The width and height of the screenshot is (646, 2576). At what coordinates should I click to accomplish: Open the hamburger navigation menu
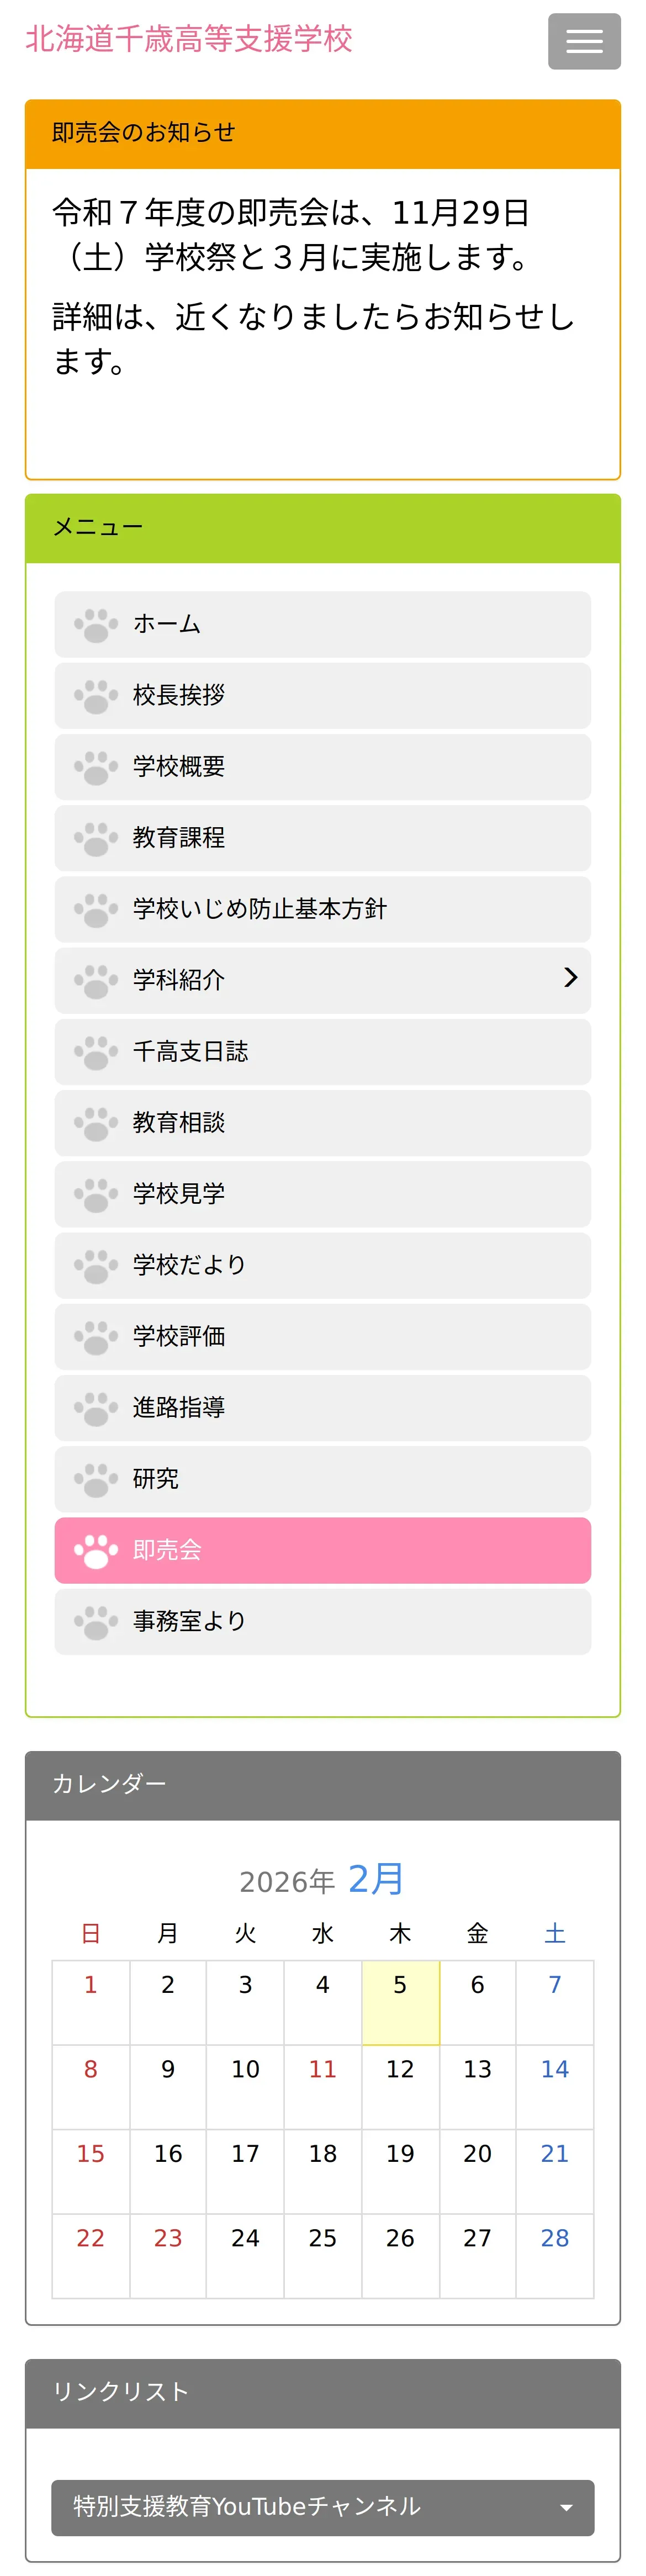pyautogui.click(x=584, y=41)
